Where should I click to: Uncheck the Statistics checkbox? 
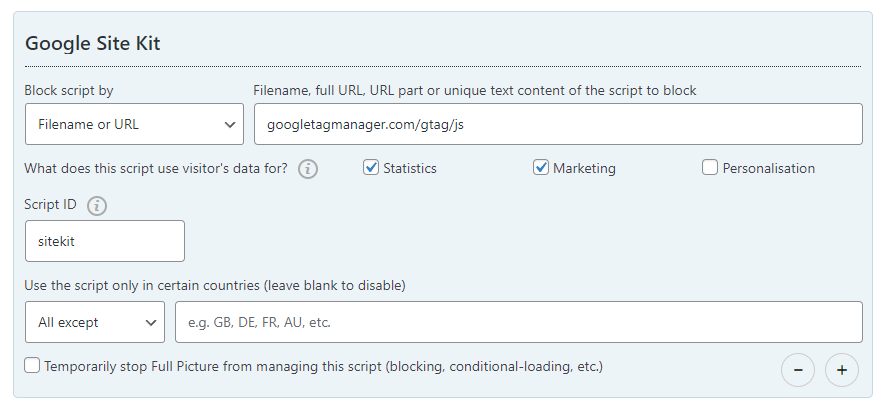point(371,168)
